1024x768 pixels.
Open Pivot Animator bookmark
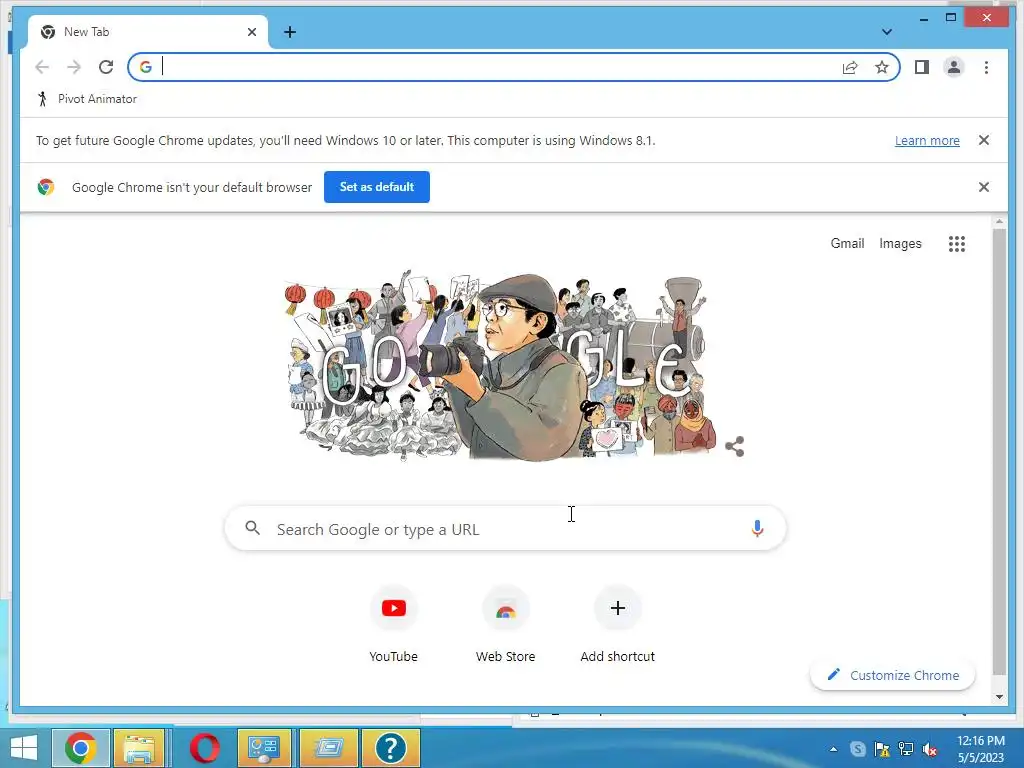click(x=87, y=99)
